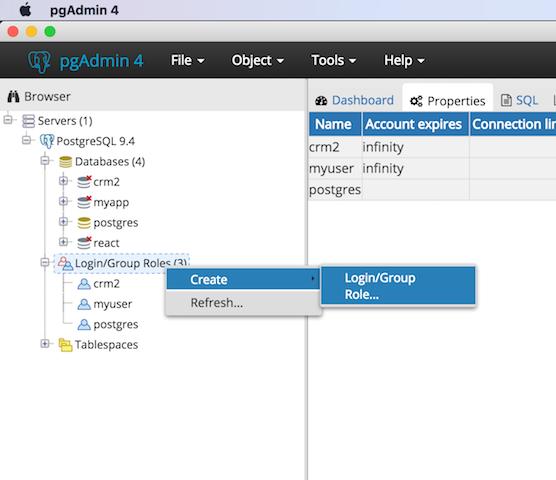Sort by the Name column header

pos(335,124)
